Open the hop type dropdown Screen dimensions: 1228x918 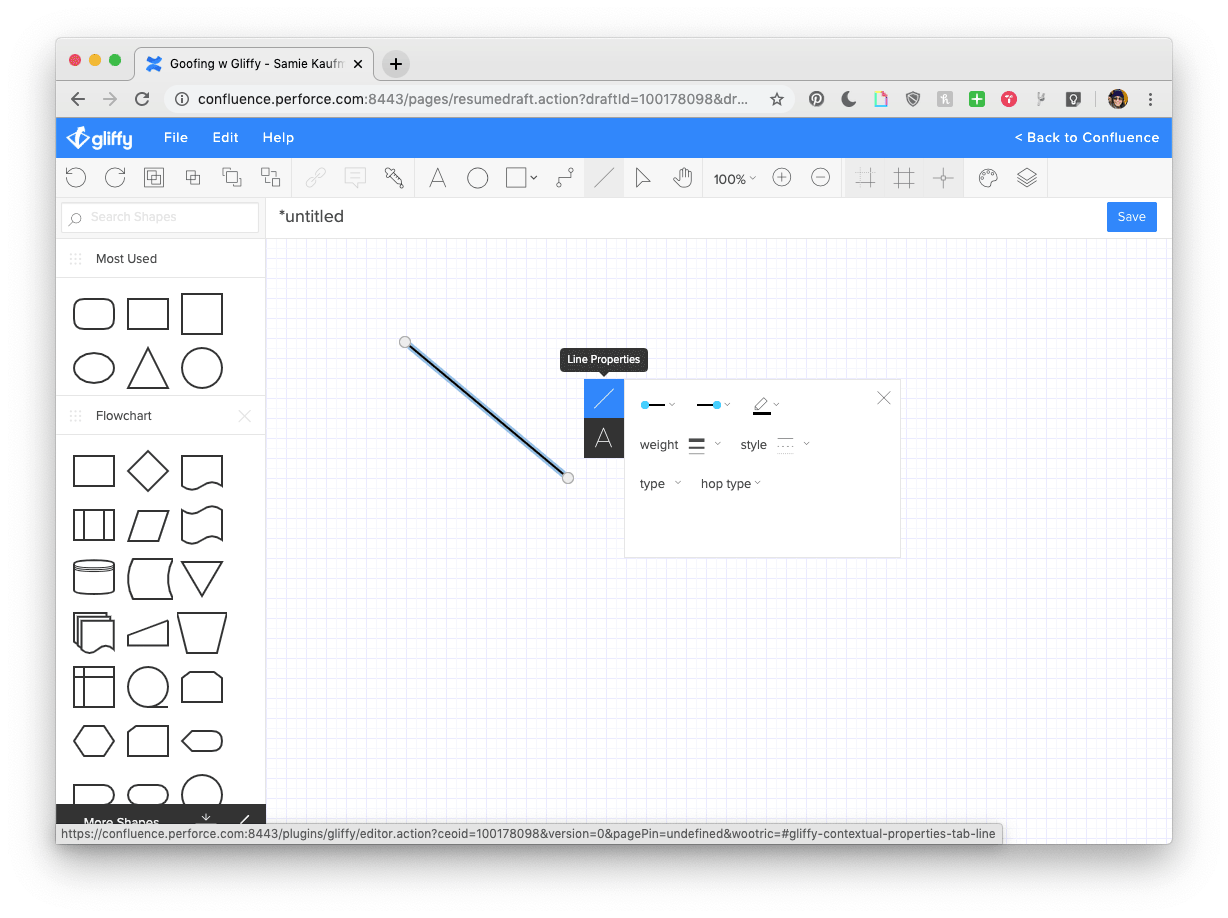point(731,484)
